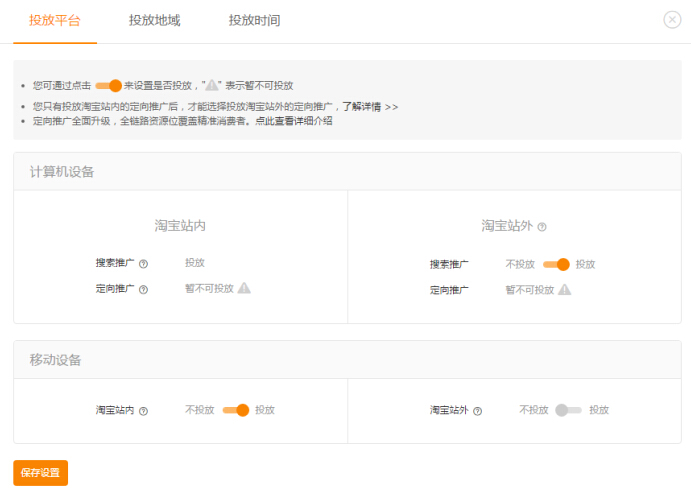Image resolution: width=691 pixels, height=493 pixels.
Task: Disable the mobile 淘宝站内 delivery switch
Action: tap(235, 409)
